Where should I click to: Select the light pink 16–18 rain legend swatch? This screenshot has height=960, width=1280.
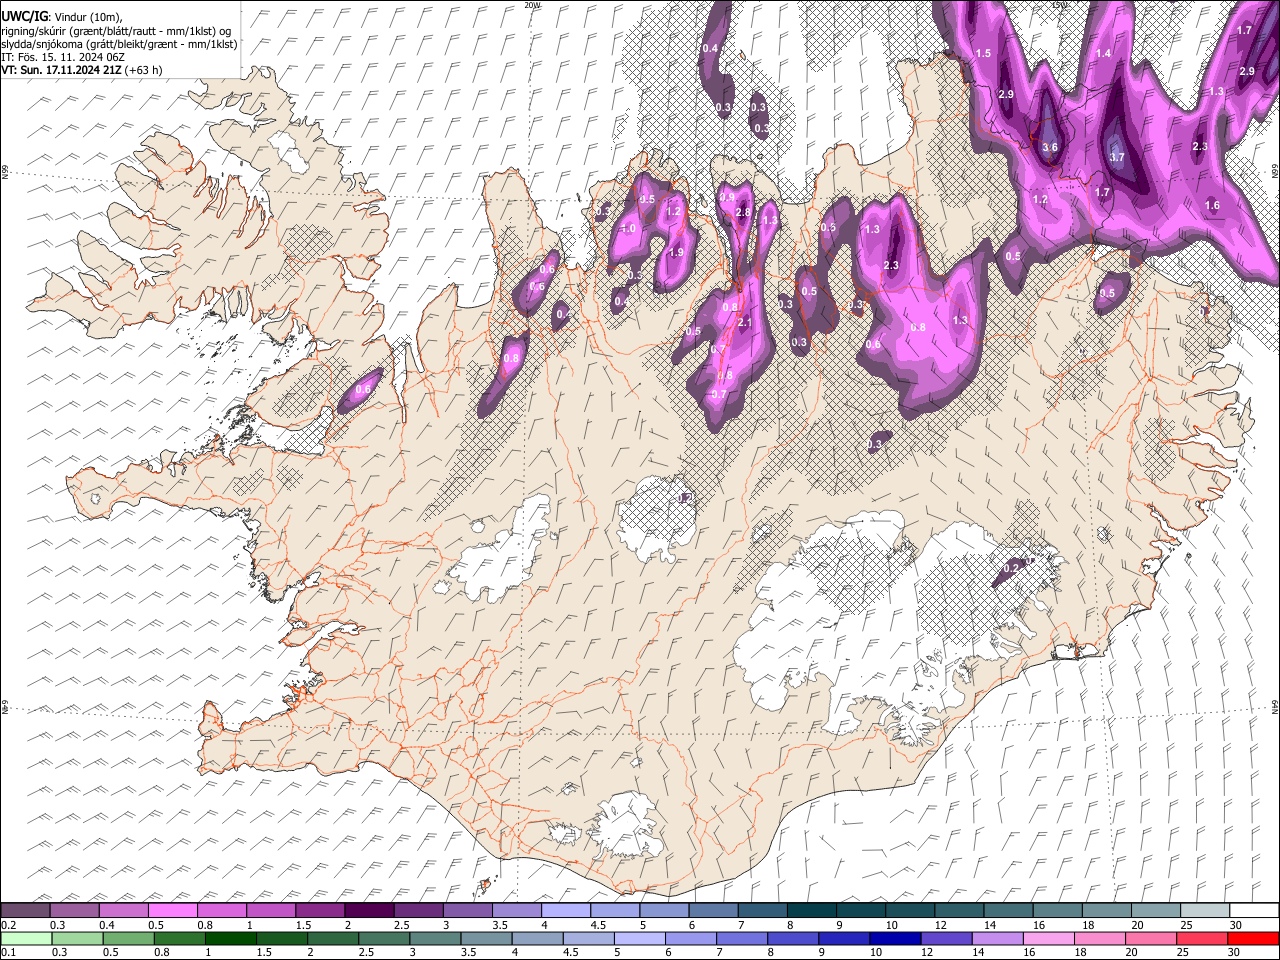(1049, 938)
